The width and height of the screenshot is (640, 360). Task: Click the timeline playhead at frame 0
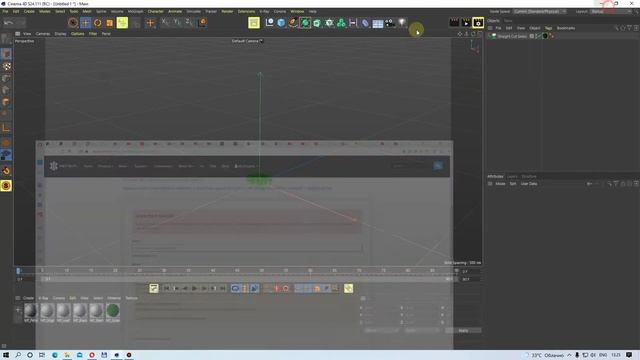click(x=18, y=271)
